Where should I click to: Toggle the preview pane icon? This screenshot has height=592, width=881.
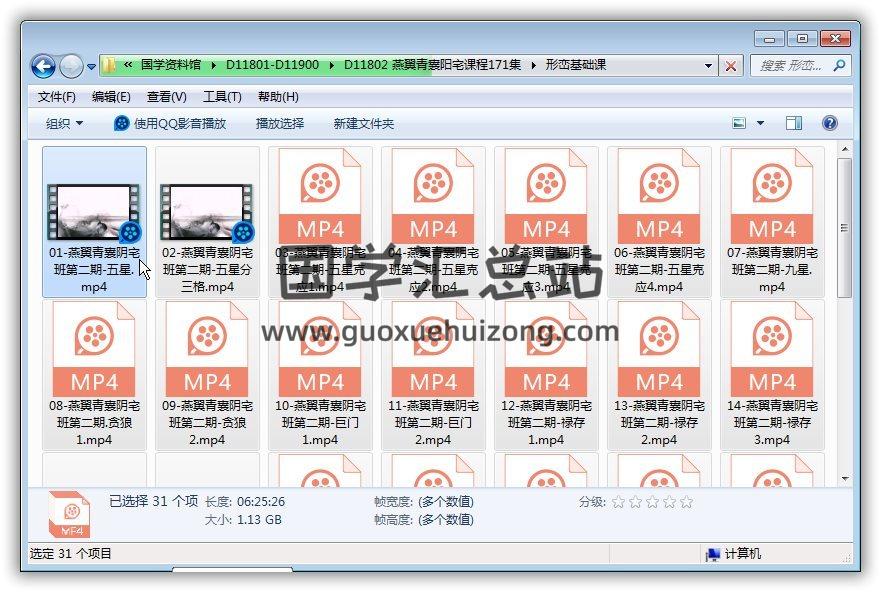pyautogui.click(x=794, y=123)
